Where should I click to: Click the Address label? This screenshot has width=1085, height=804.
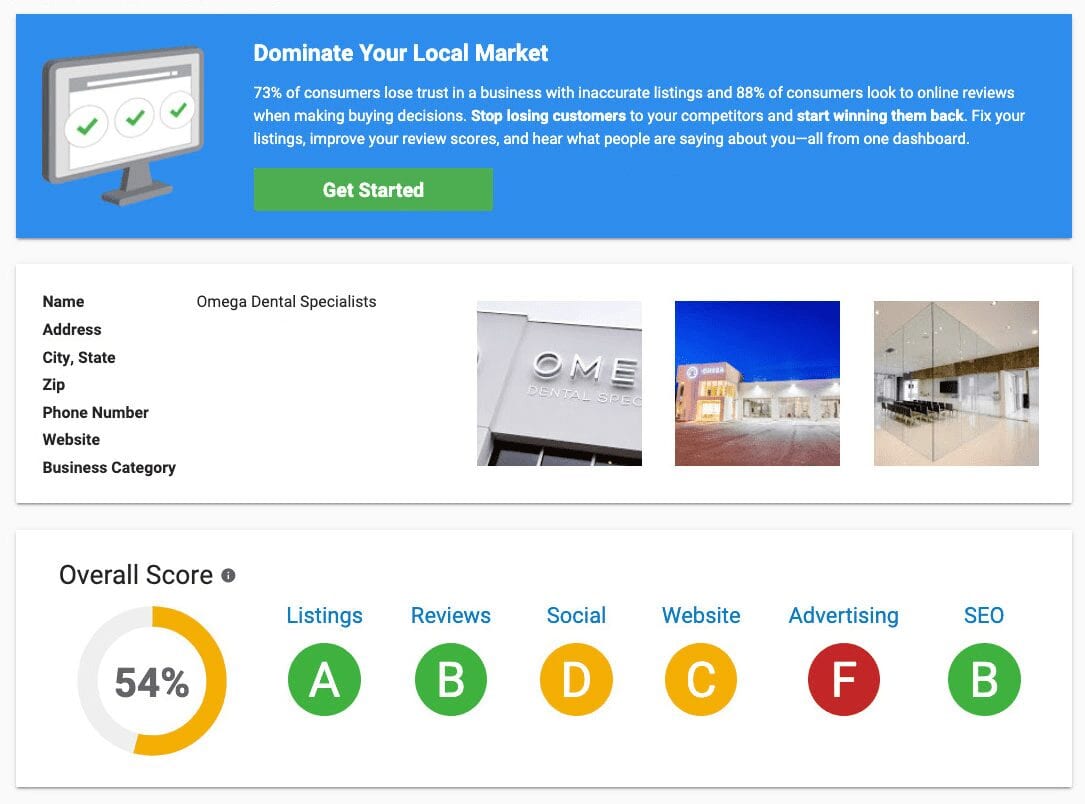pyautogui.click(x=72, y=329)
